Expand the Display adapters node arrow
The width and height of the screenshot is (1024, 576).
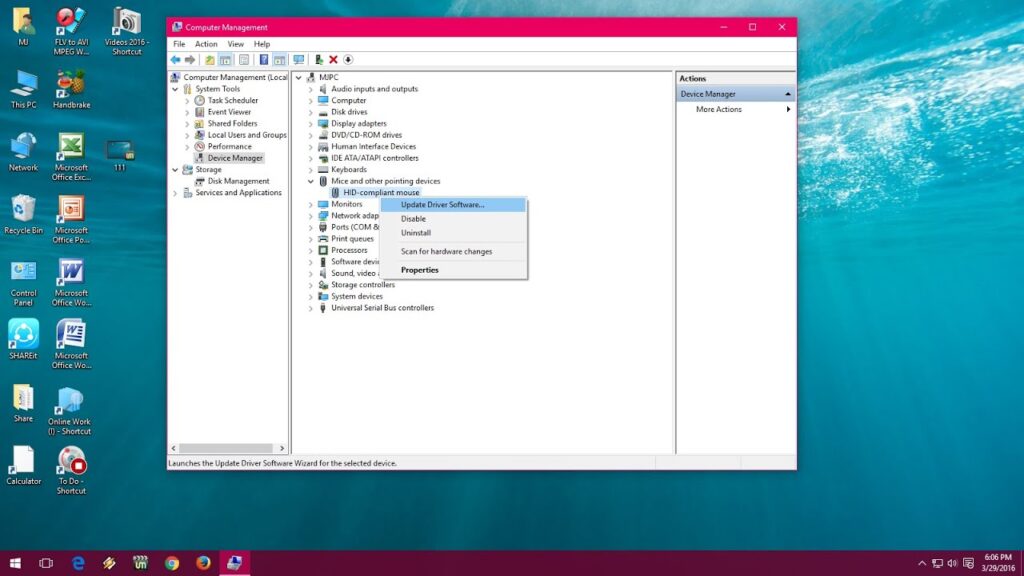[311, 123]
